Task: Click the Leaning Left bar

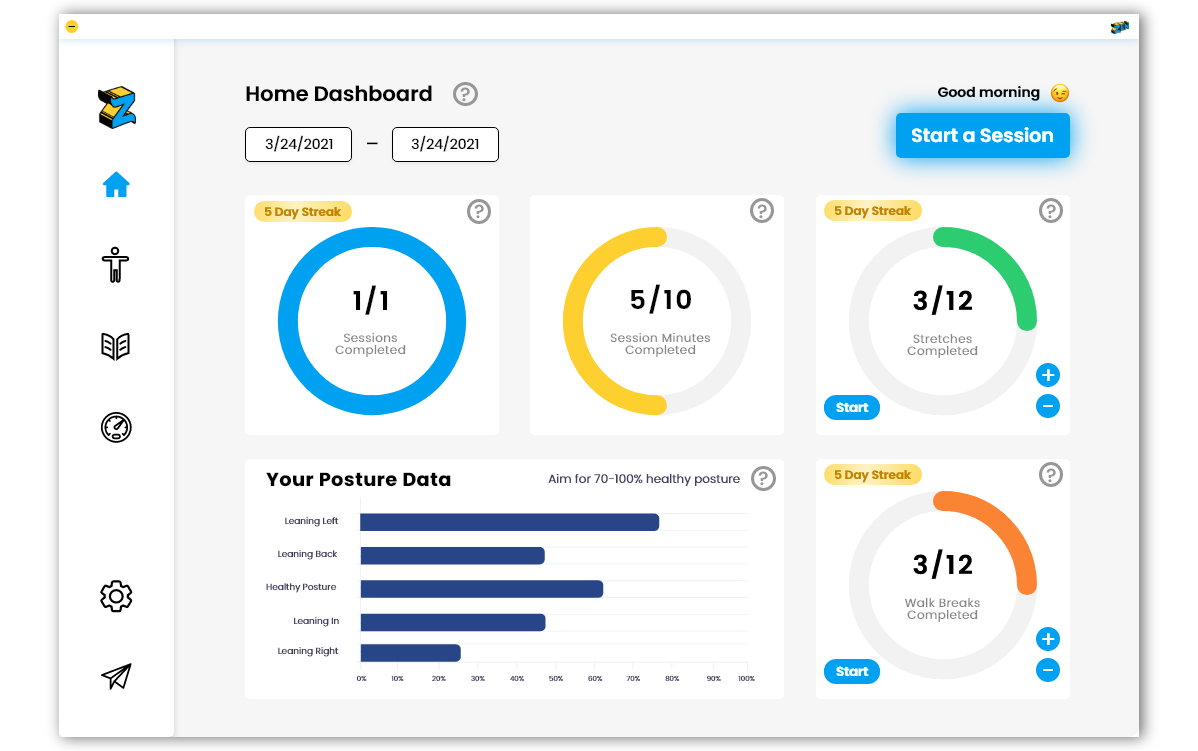Action: coord(510,522)
